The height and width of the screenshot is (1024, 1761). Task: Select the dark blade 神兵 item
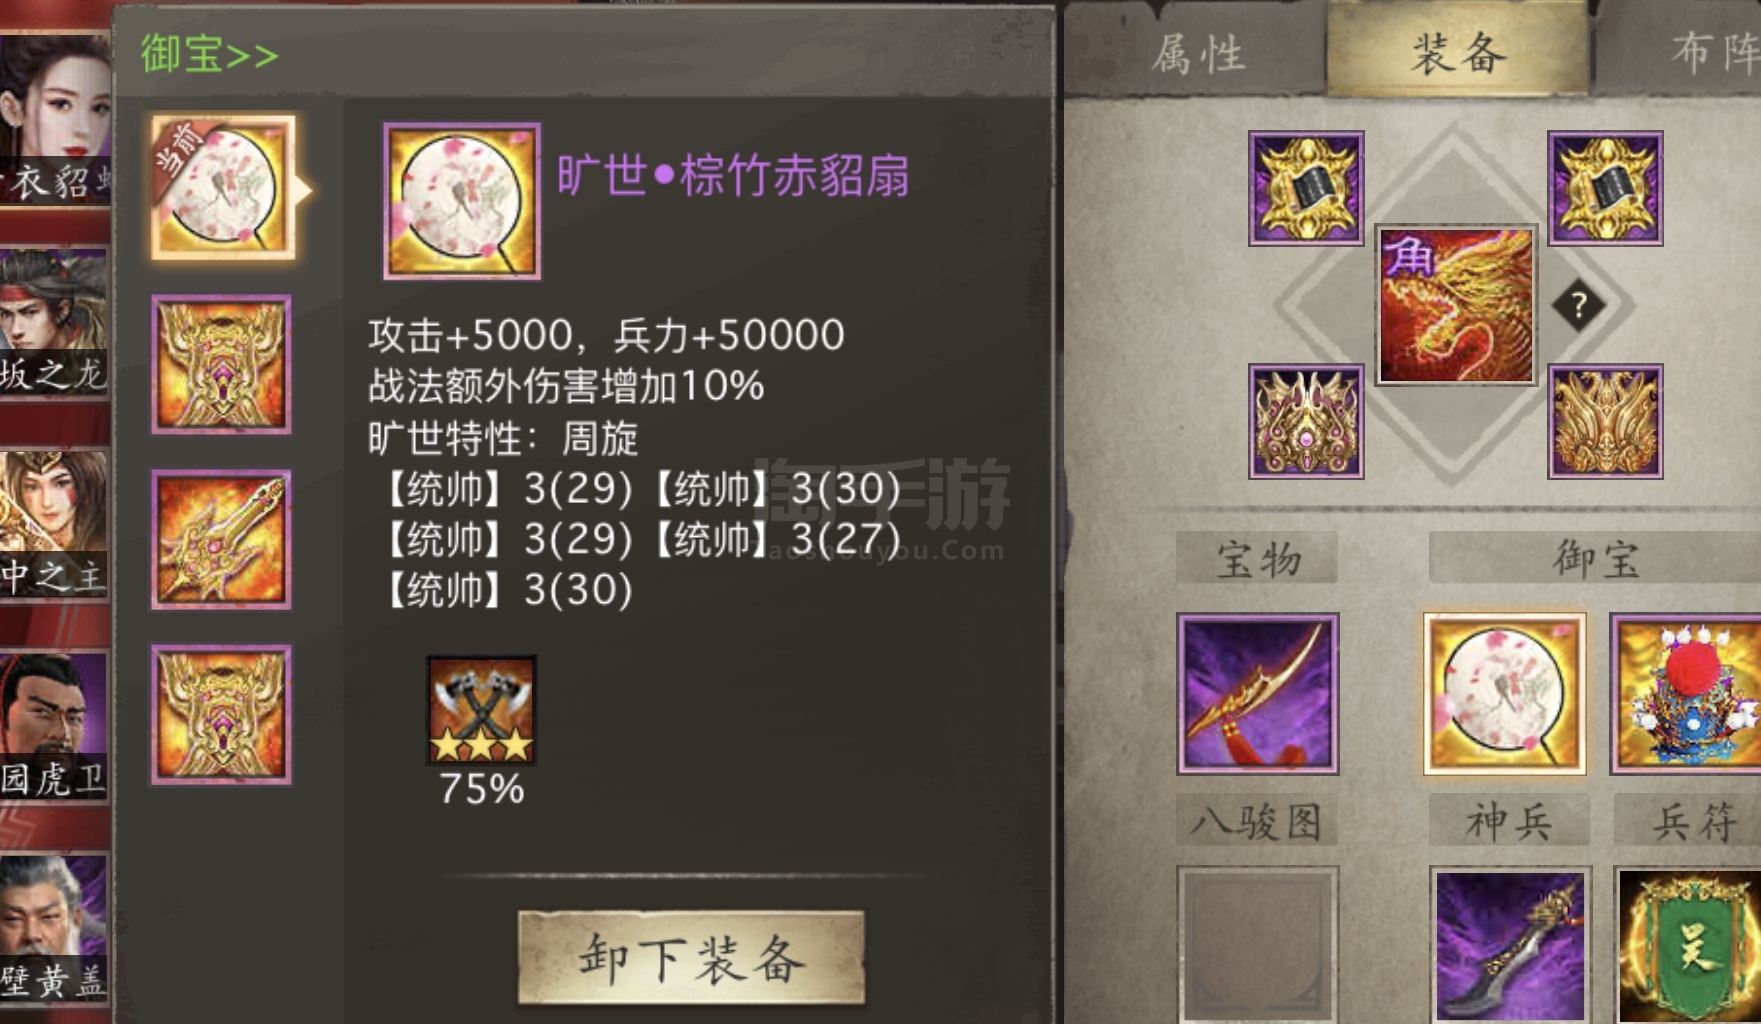click(1510, 945)
